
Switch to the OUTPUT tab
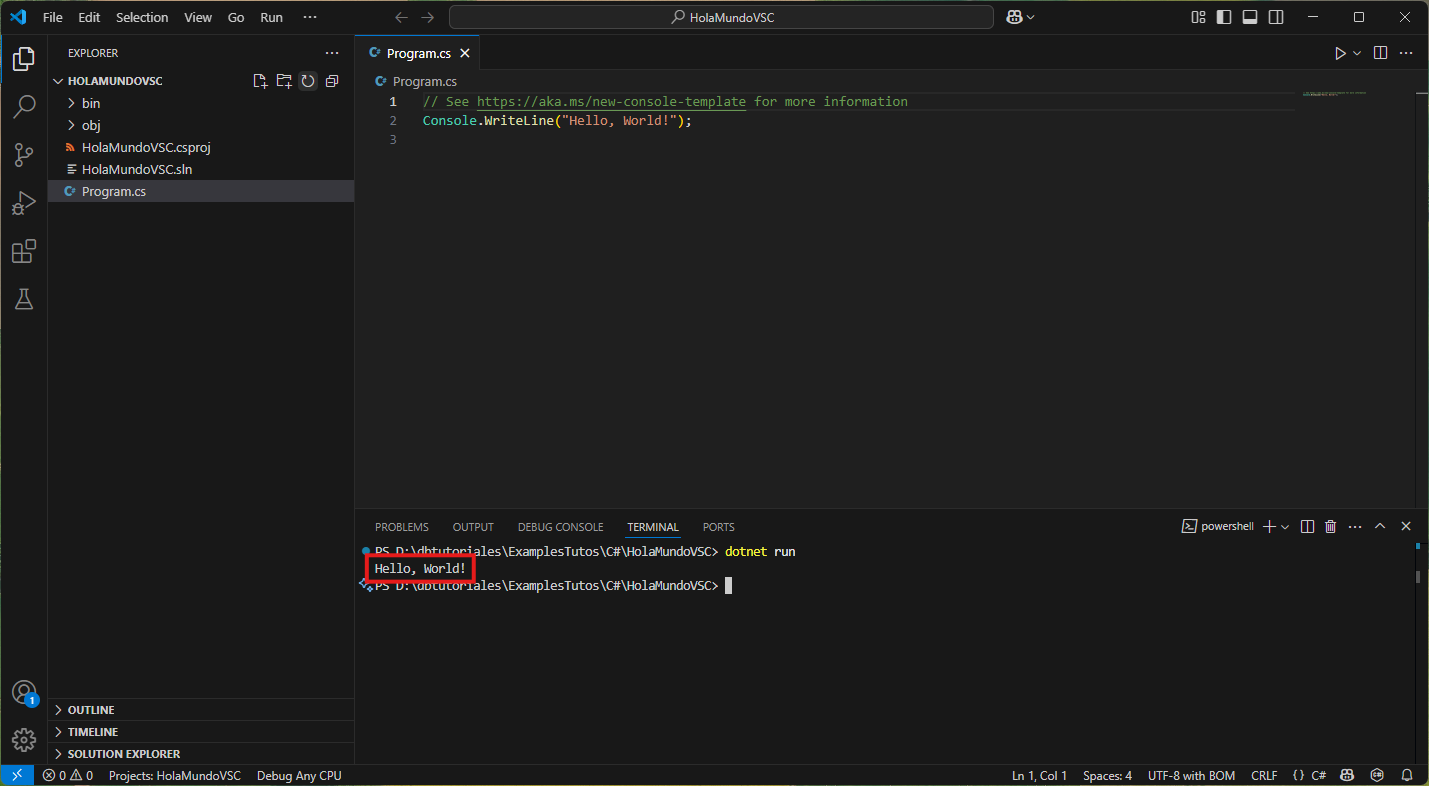473,527
